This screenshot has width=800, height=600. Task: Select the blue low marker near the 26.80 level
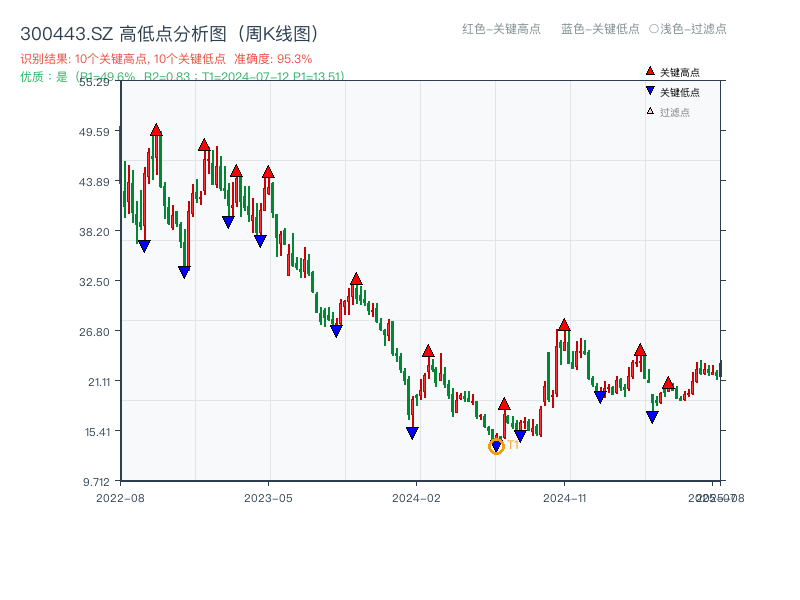(336, 331)
